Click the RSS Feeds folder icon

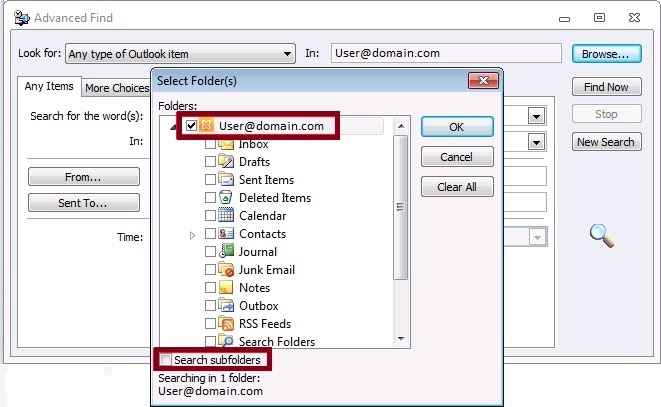click(x=226, y=323)
